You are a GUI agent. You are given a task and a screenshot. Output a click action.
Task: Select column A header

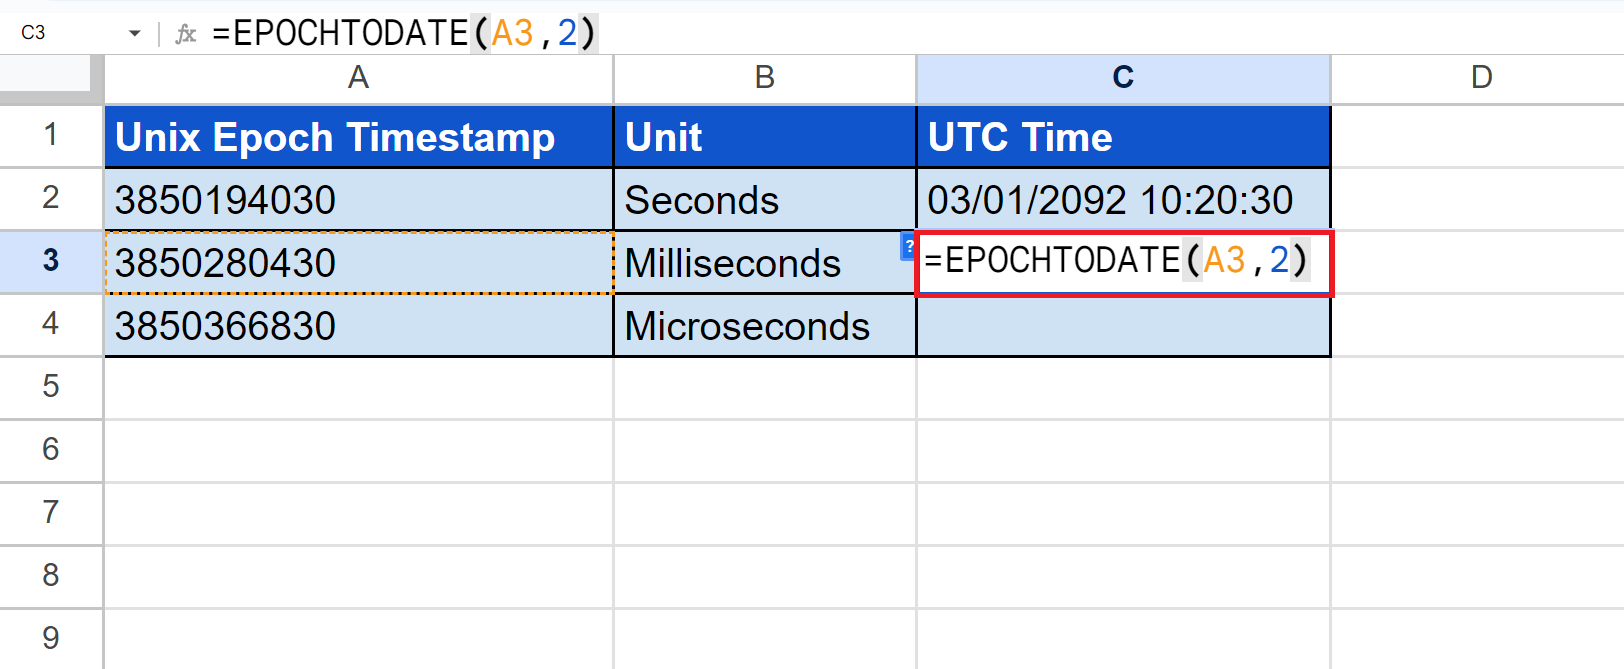tap(358, 78)
